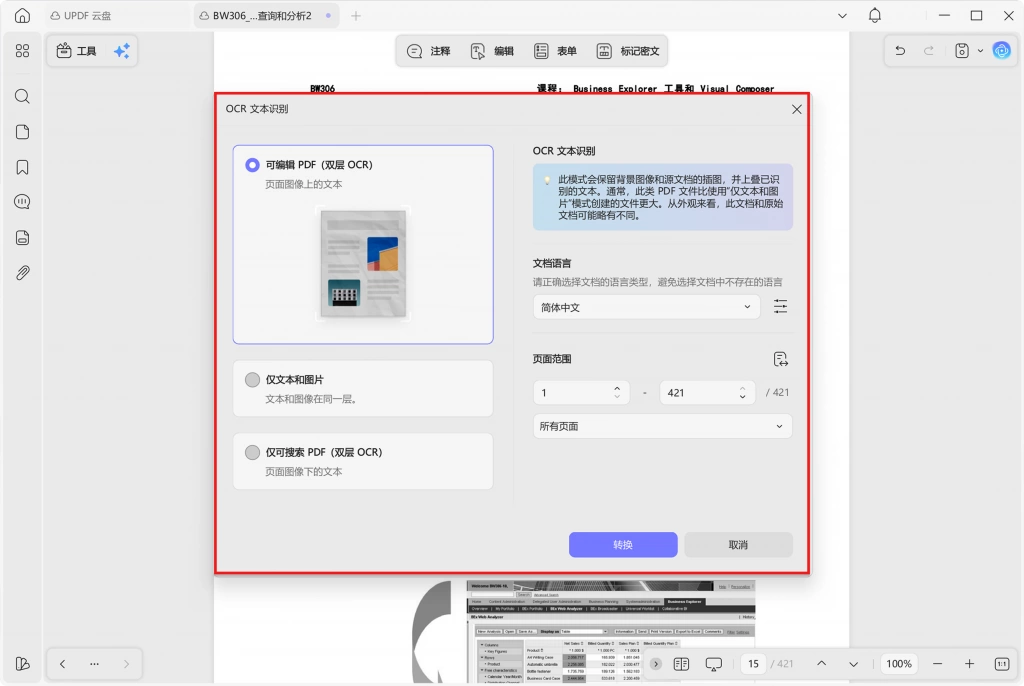The height and width of the screenshot is (686, 1024).
Task: Open the 简体中文 language dropdown
Action: [x=647, y=307]
